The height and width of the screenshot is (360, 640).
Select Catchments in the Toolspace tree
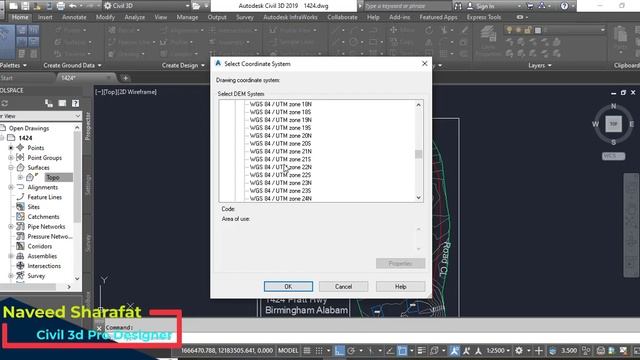click(43, 217)
